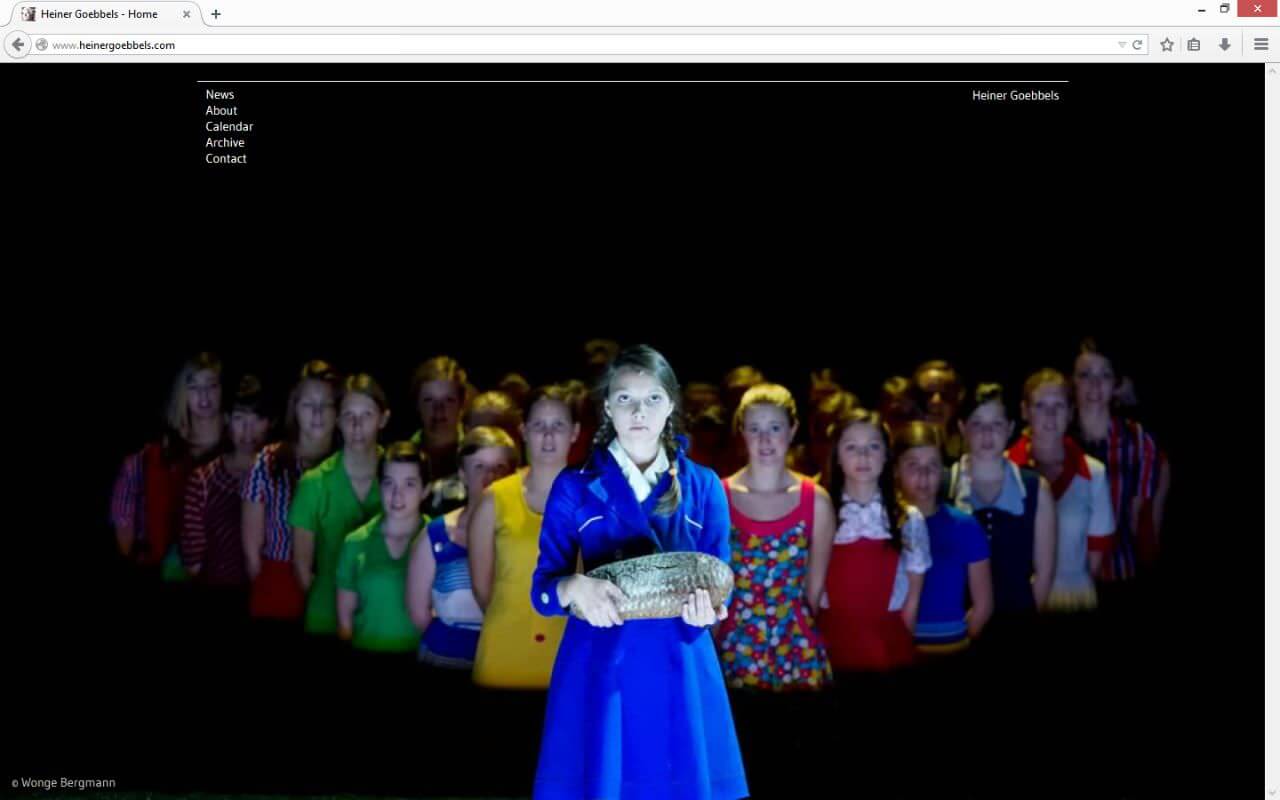This screenshot has height=800, width=1280.
Task: Close the Heiner Goebbels - Home tab
Action: 186,14
